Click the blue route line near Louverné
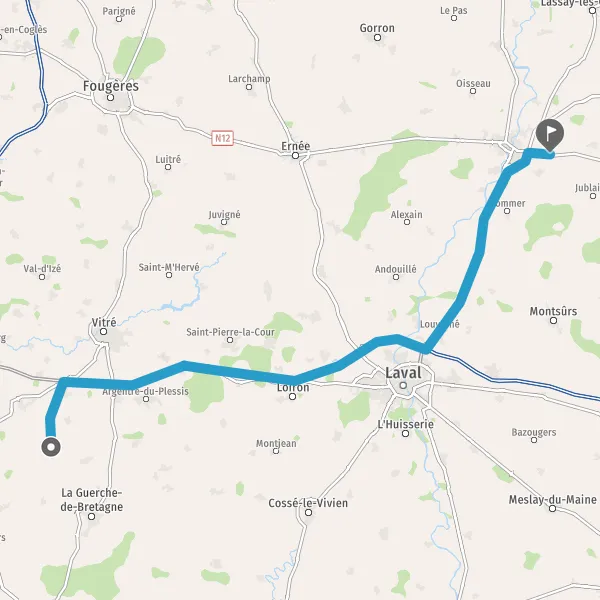The height and width of the screenshot is (600, 600). (444, 325)
